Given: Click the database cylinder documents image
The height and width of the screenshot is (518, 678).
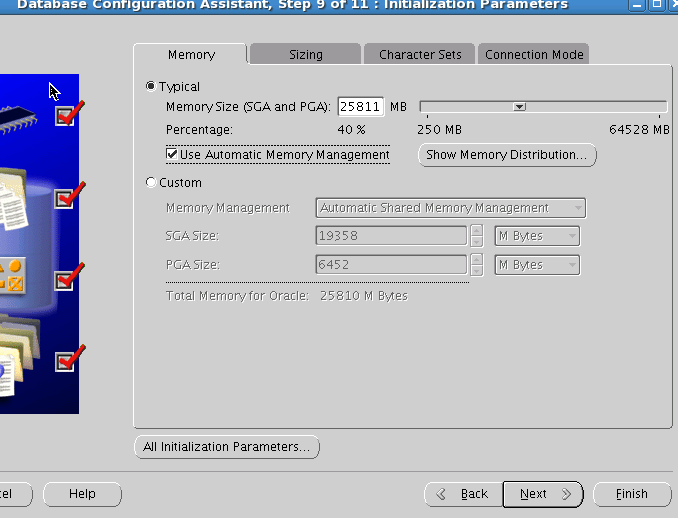Looking at the screenshot, I should [x=14, y=199].
